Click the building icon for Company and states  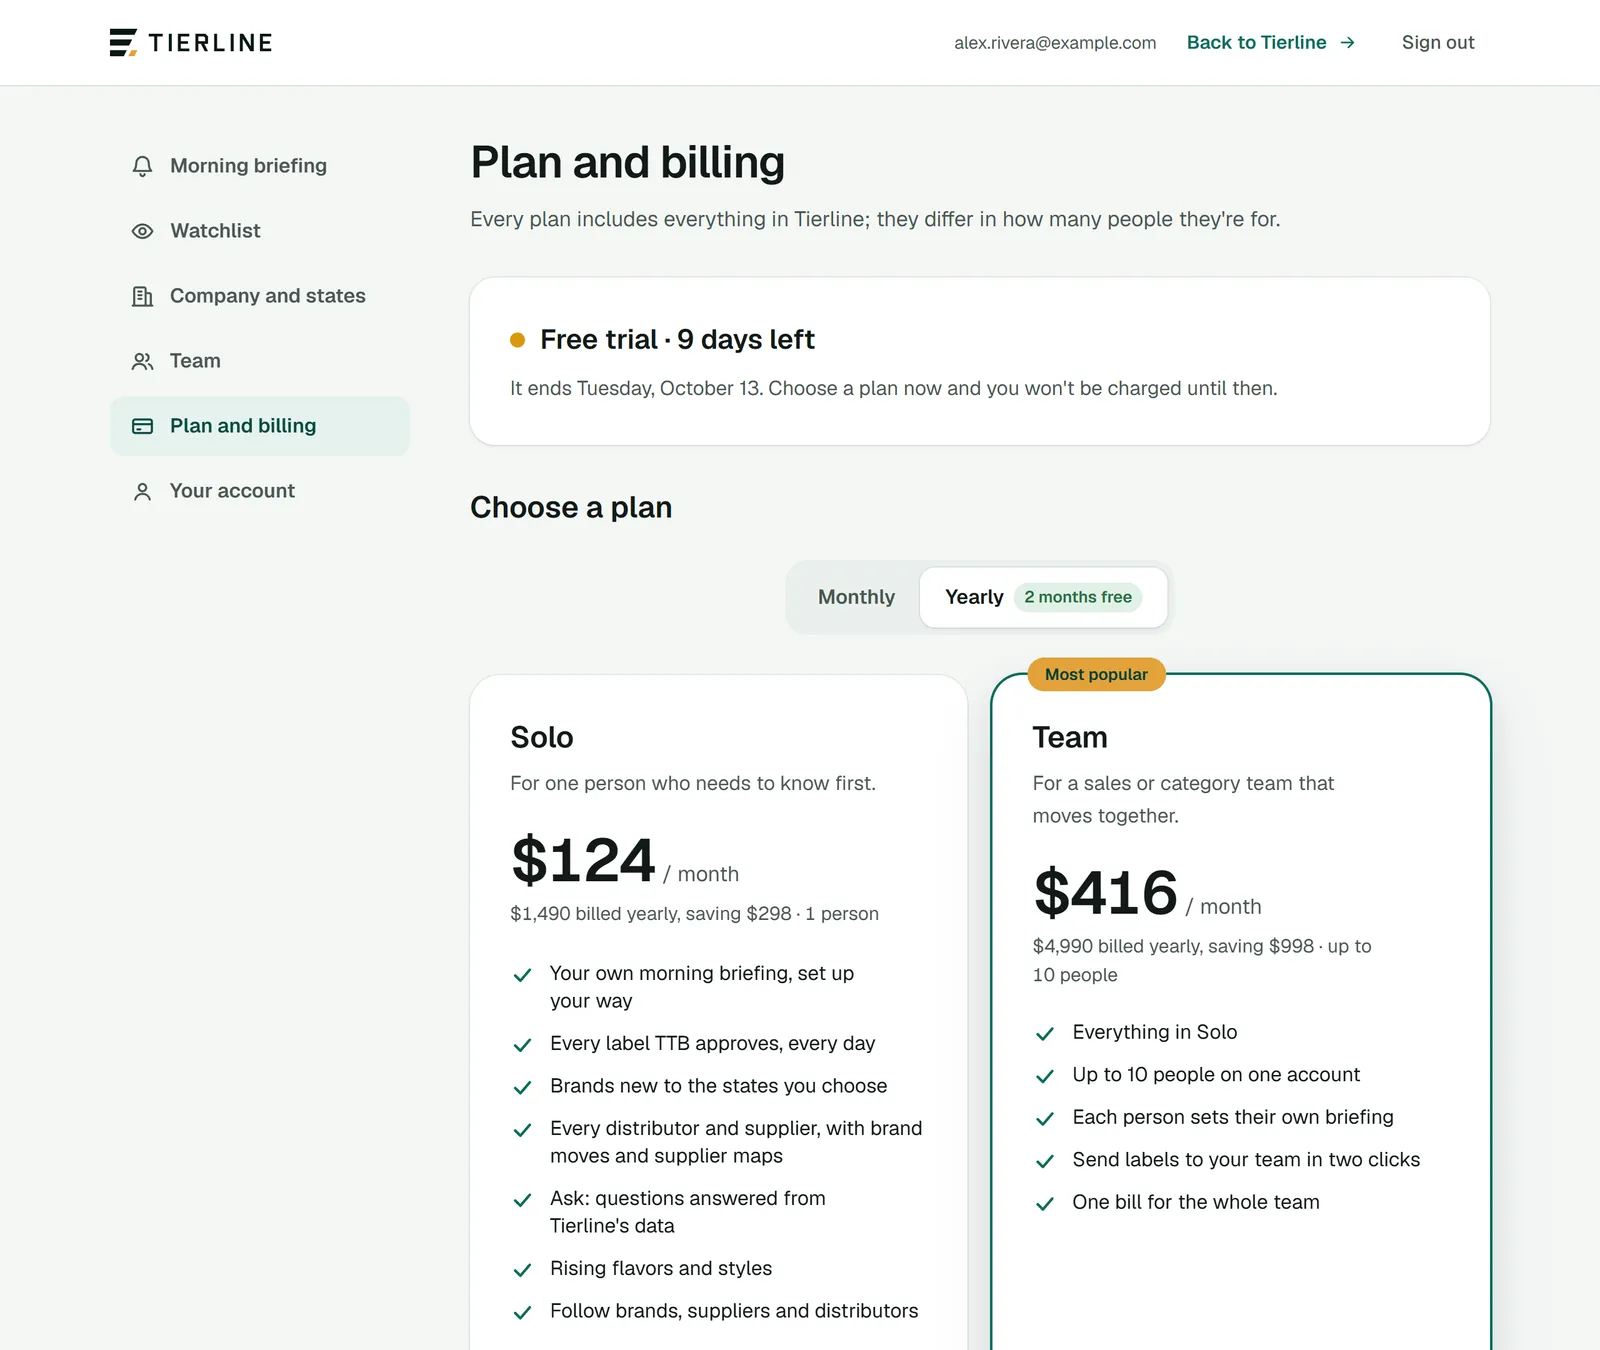143,296
